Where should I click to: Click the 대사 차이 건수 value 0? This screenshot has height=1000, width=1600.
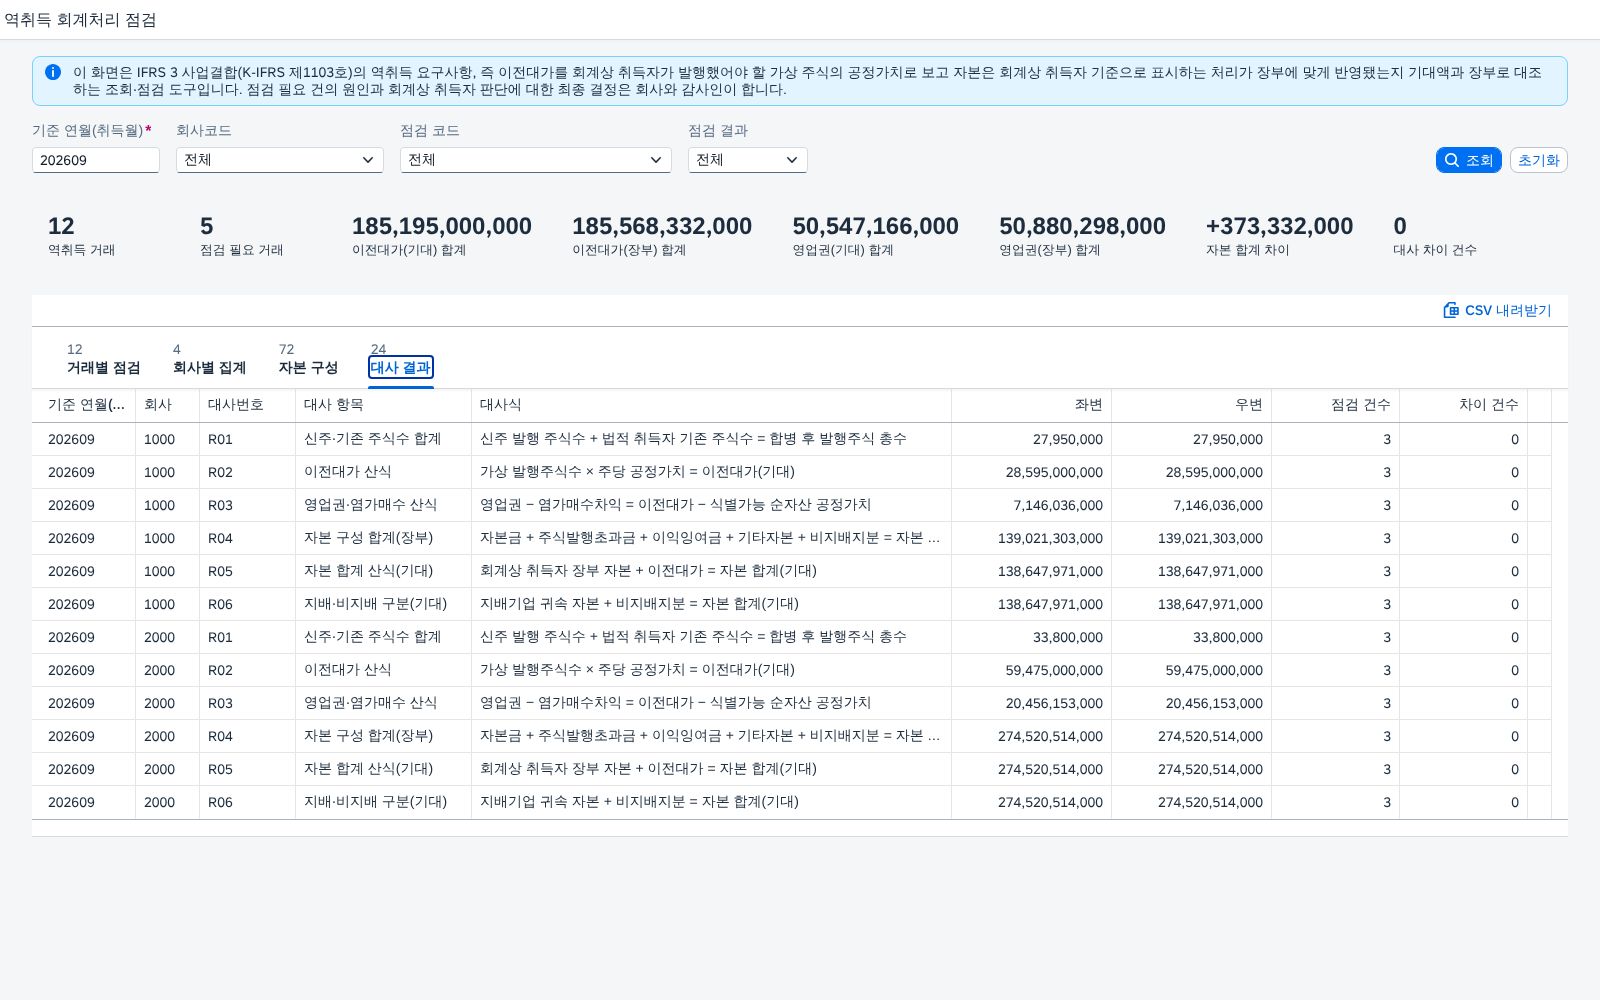tap(1400, 226)
